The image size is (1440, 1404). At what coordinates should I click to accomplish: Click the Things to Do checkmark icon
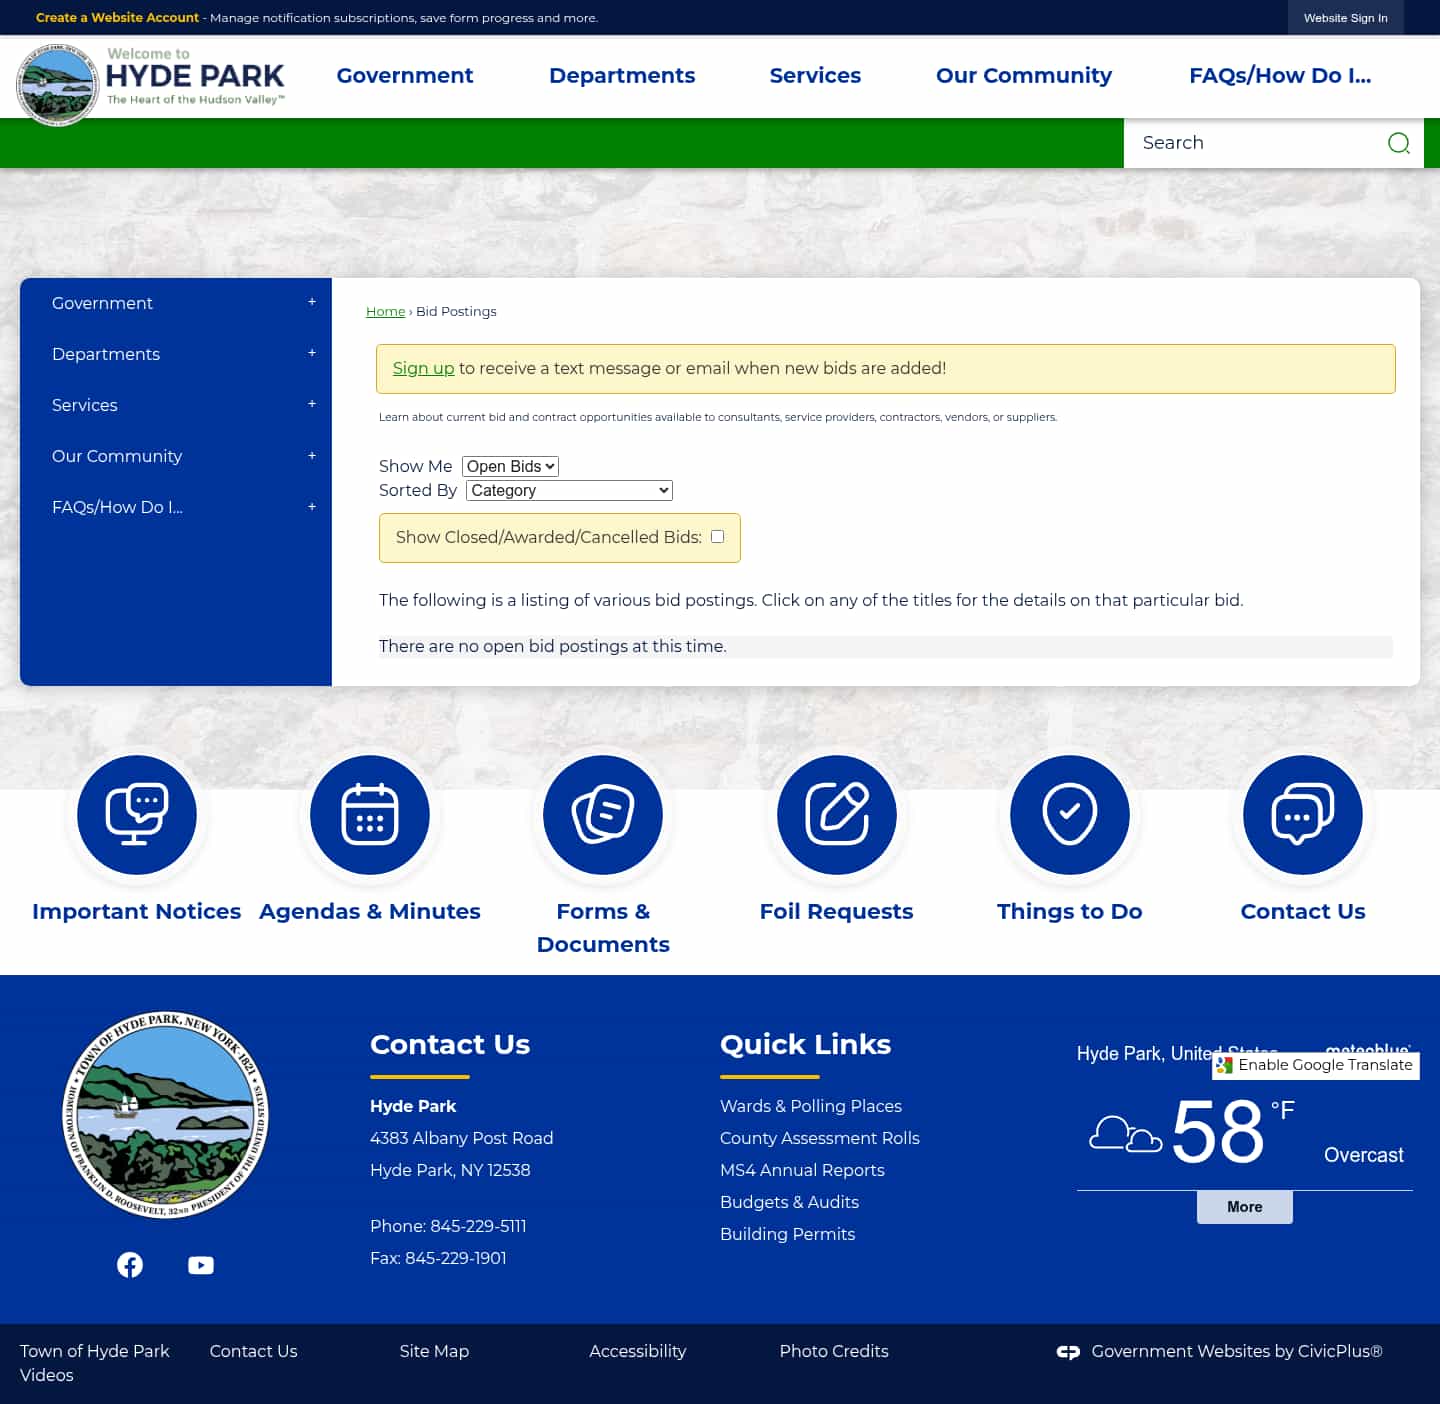[x=1069, y=815]
